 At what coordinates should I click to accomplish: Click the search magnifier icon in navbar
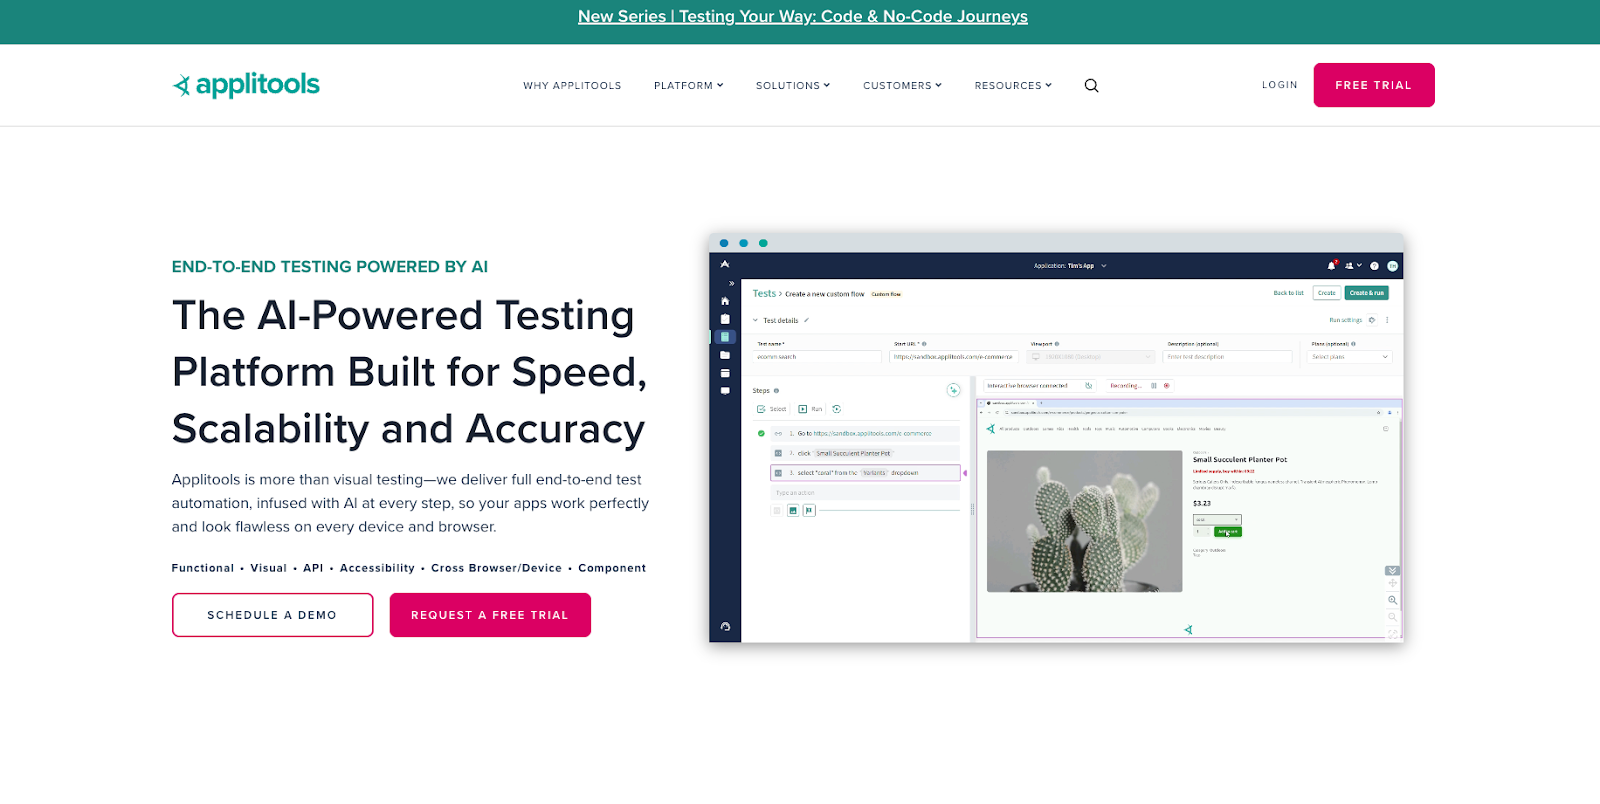pos(1091,86)
